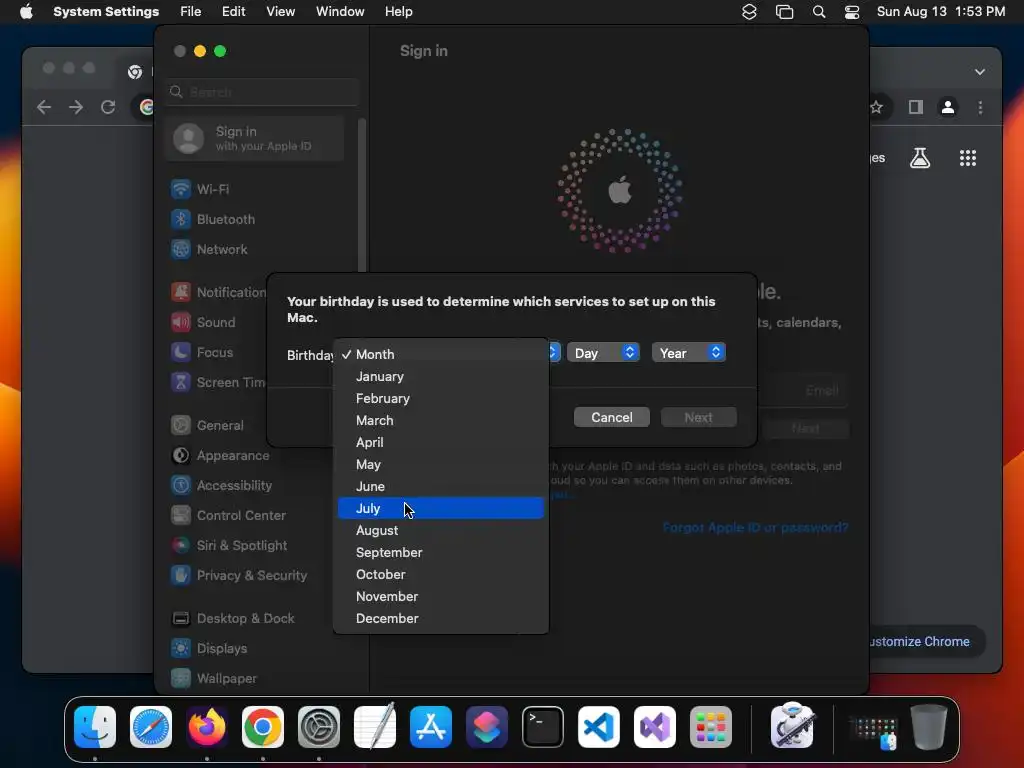The height and width of the screenshot is (768, 1024).
Task: Open Desktop & Dock settings icon
Action: 181,618
